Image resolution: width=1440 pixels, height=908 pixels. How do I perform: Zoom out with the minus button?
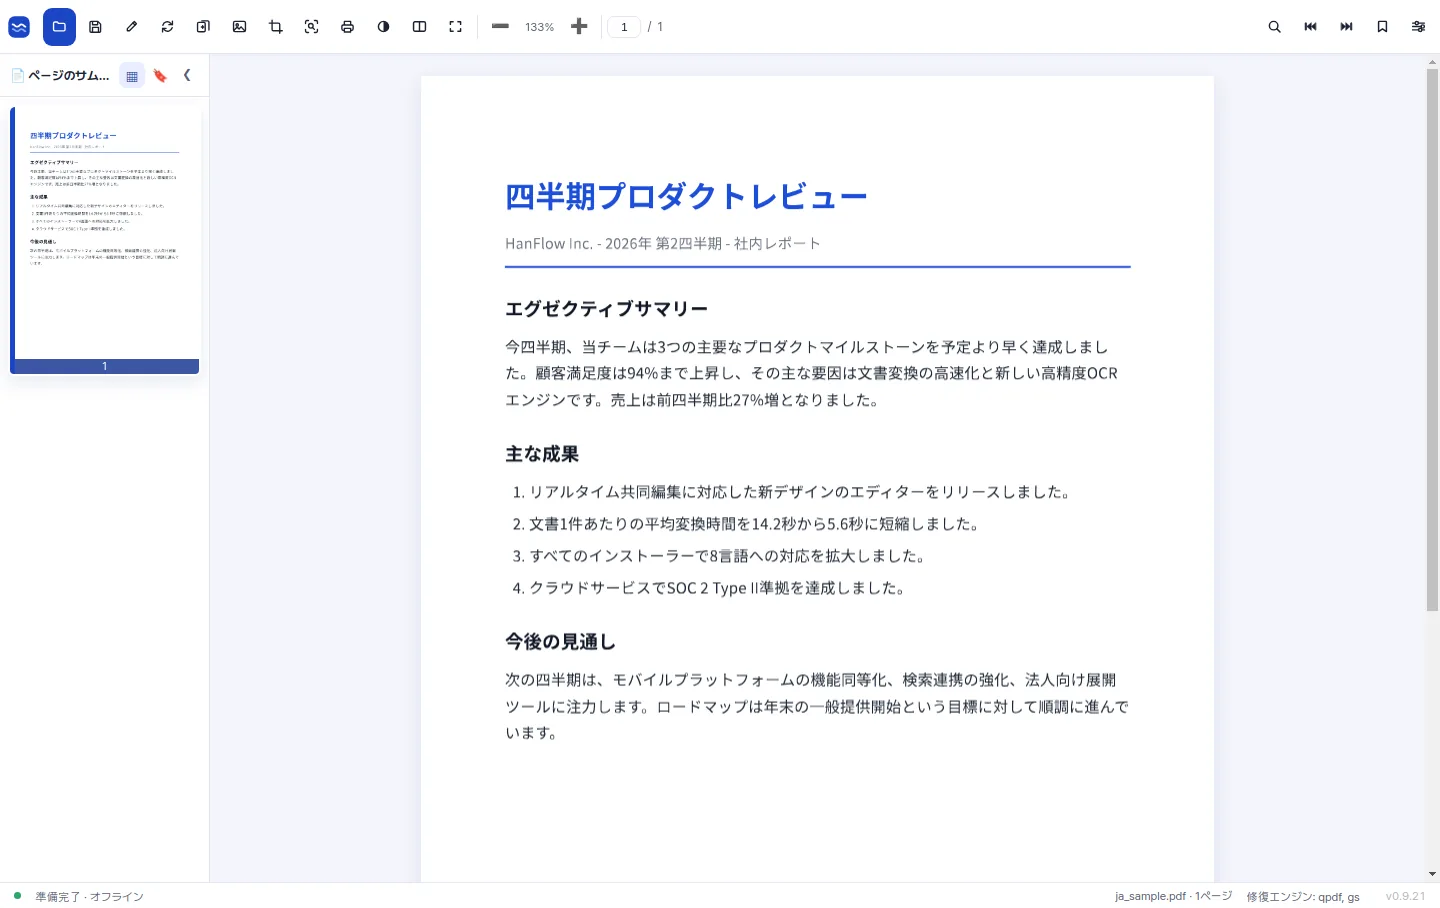pyautogui.click(x=501, y=27)
